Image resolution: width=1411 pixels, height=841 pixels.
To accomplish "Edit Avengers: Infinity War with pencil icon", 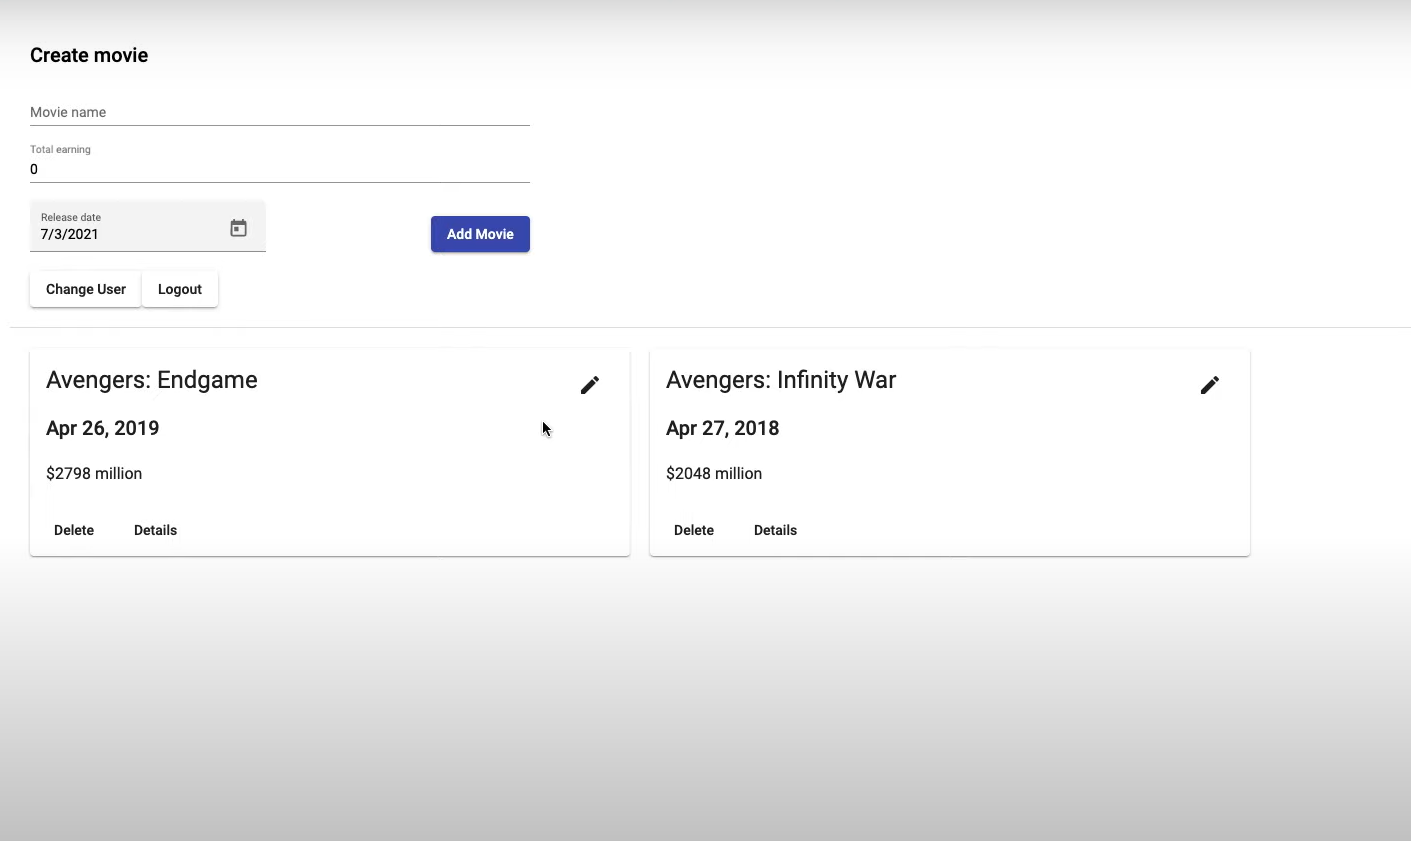I will 1210,385.
